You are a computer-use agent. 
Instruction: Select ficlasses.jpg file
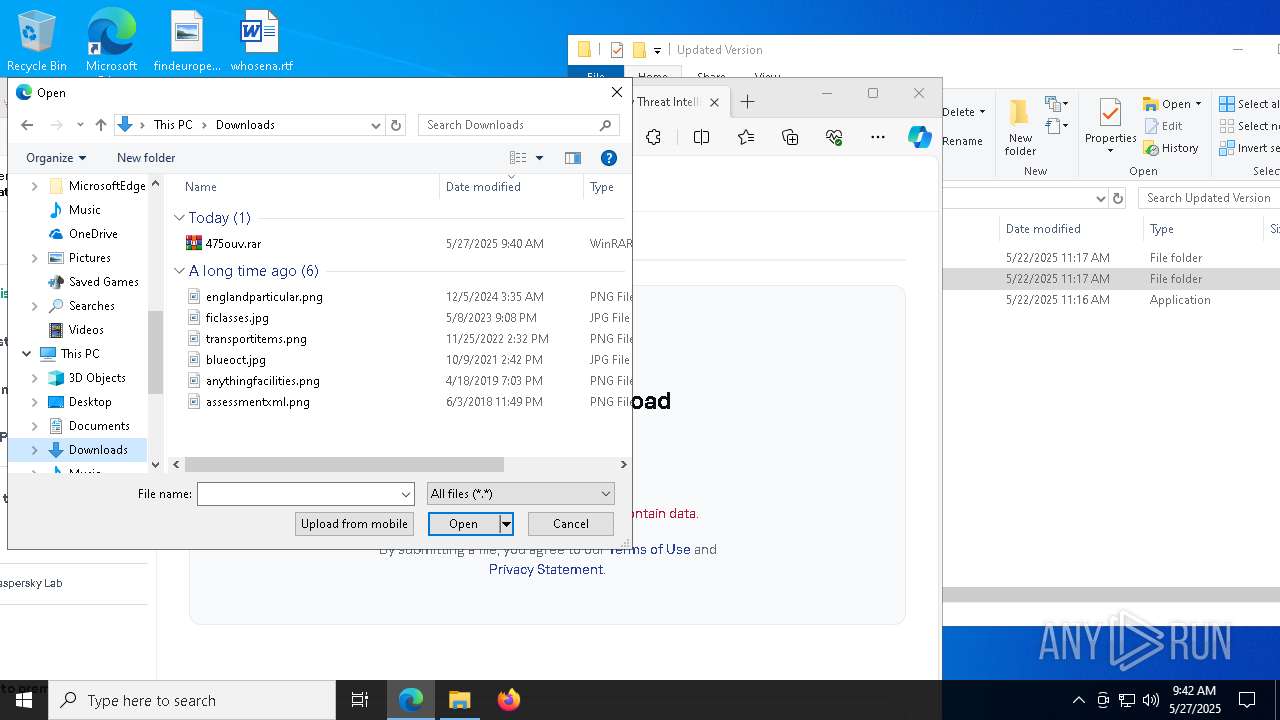pos(237,318)
